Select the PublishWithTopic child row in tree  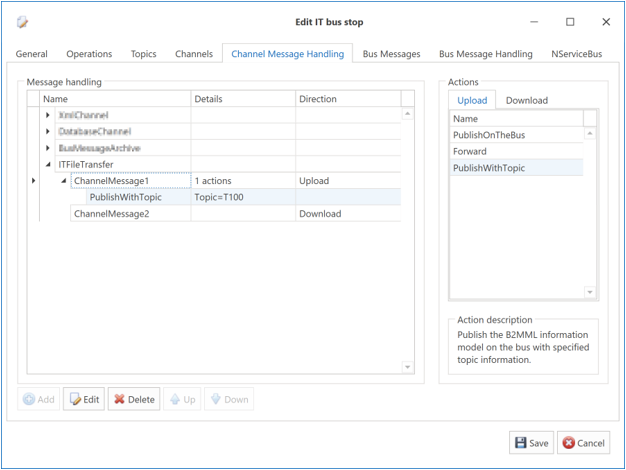tap(125, 197)
